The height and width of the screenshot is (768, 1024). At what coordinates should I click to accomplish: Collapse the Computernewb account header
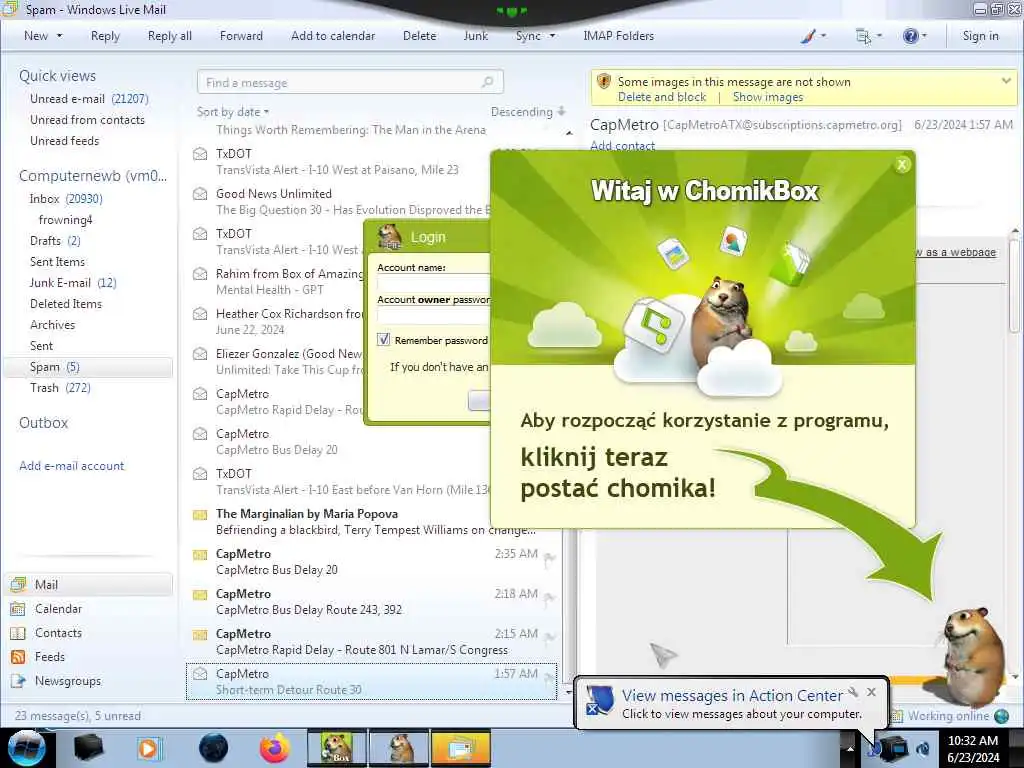tap(93, 176)
